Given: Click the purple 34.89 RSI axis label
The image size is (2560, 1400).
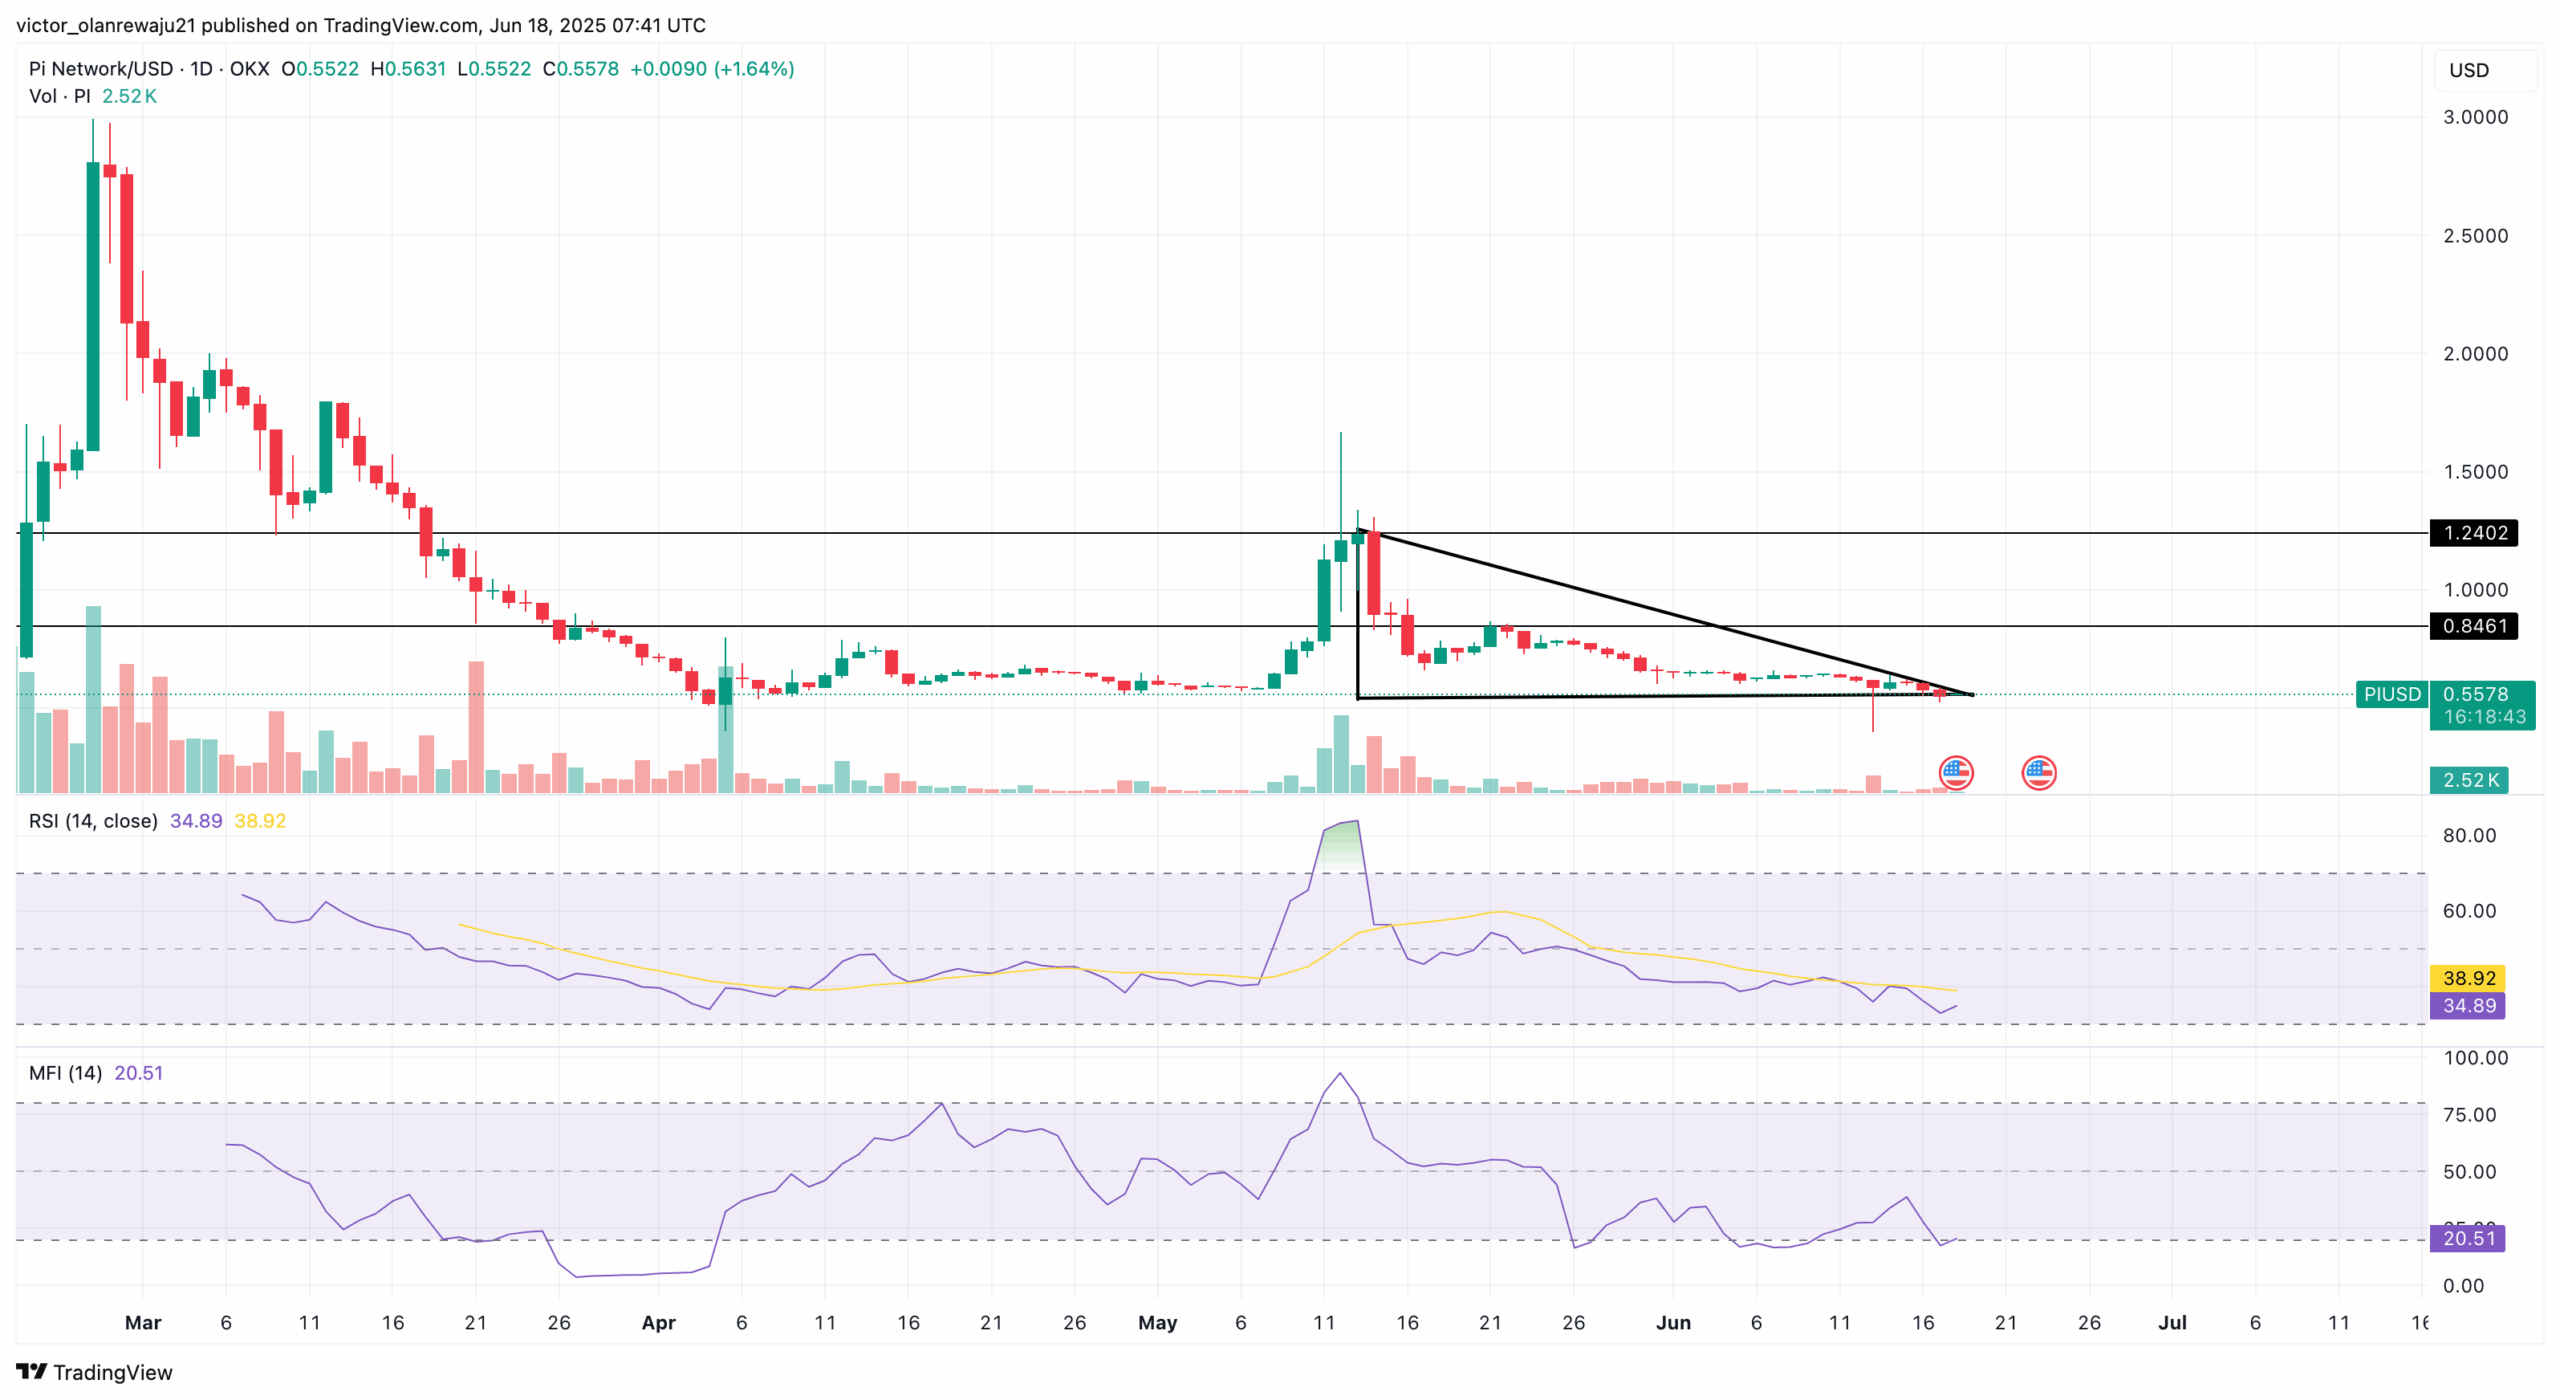Looking at the screenshot, I should pos(2467,1006).
